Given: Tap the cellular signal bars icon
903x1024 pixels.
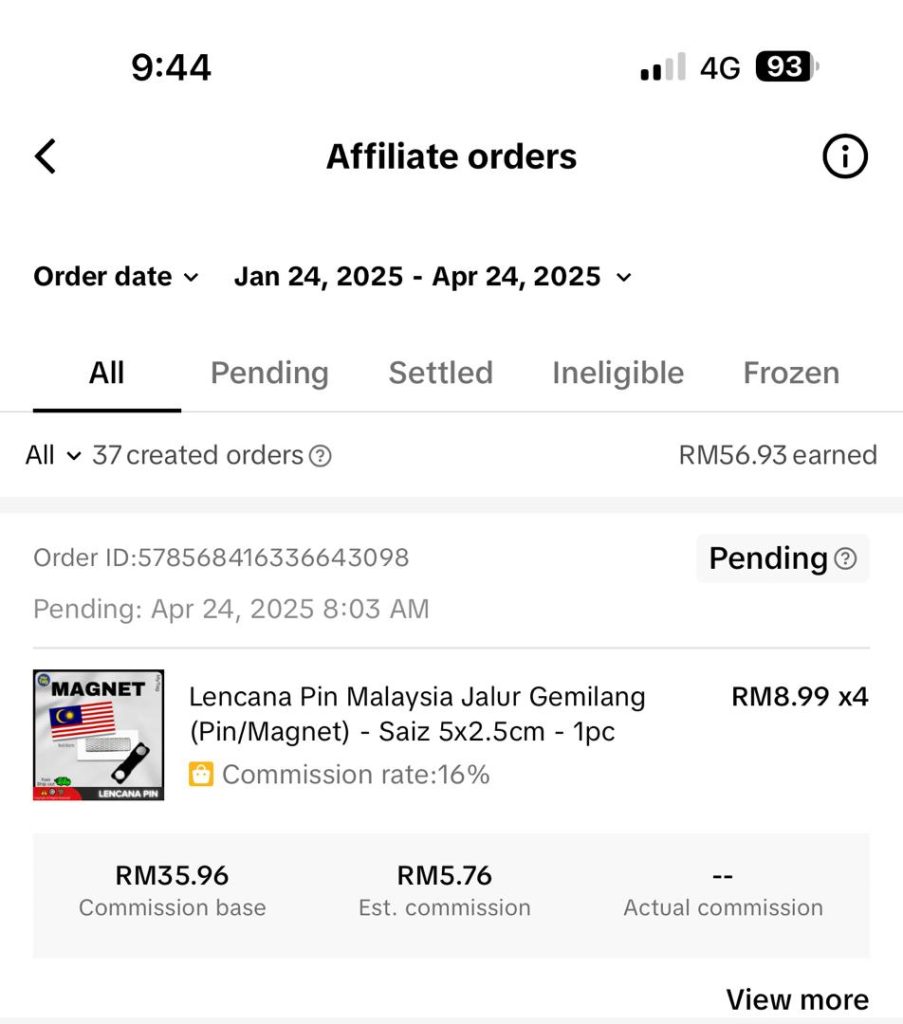Looking at the screenshot, I should [x=662, y=68].
